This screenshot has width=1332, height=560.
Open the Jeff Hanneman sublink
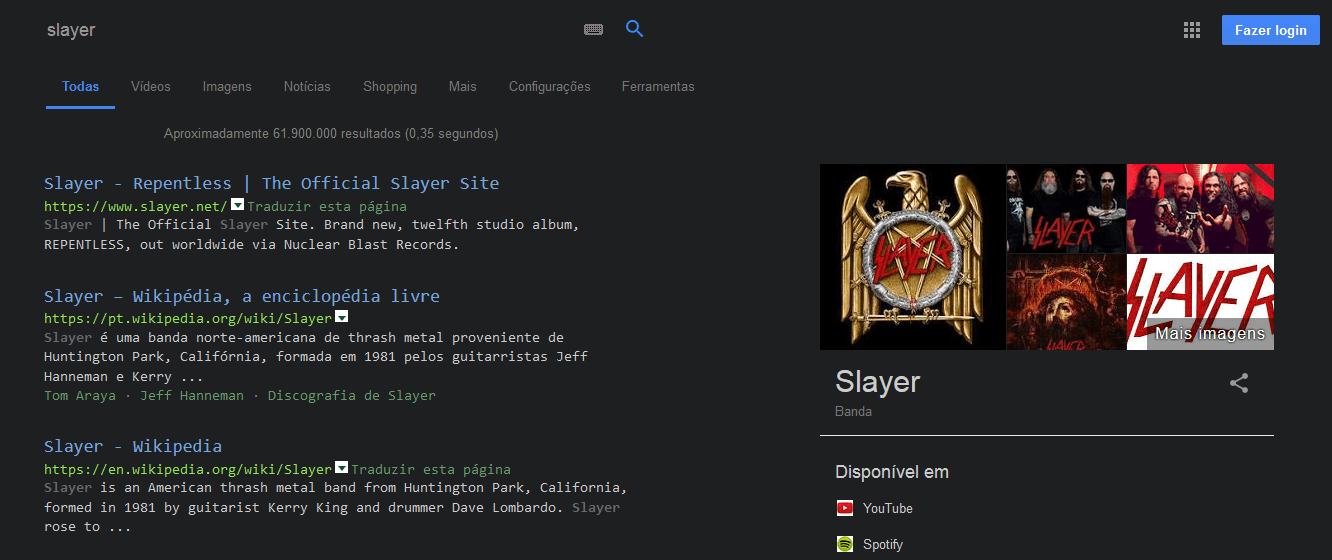[x=192, y=395]
